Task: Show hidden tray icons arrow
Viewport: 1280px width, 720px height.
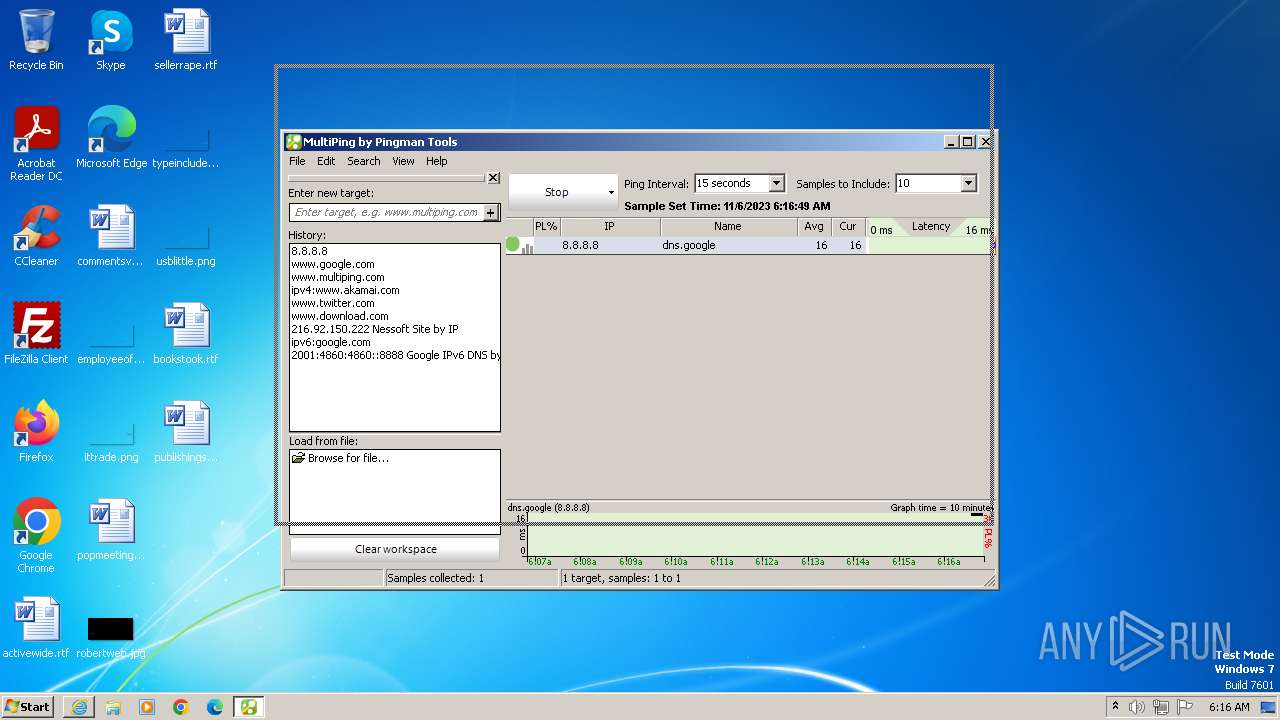Action: (x=1115, y=707)
